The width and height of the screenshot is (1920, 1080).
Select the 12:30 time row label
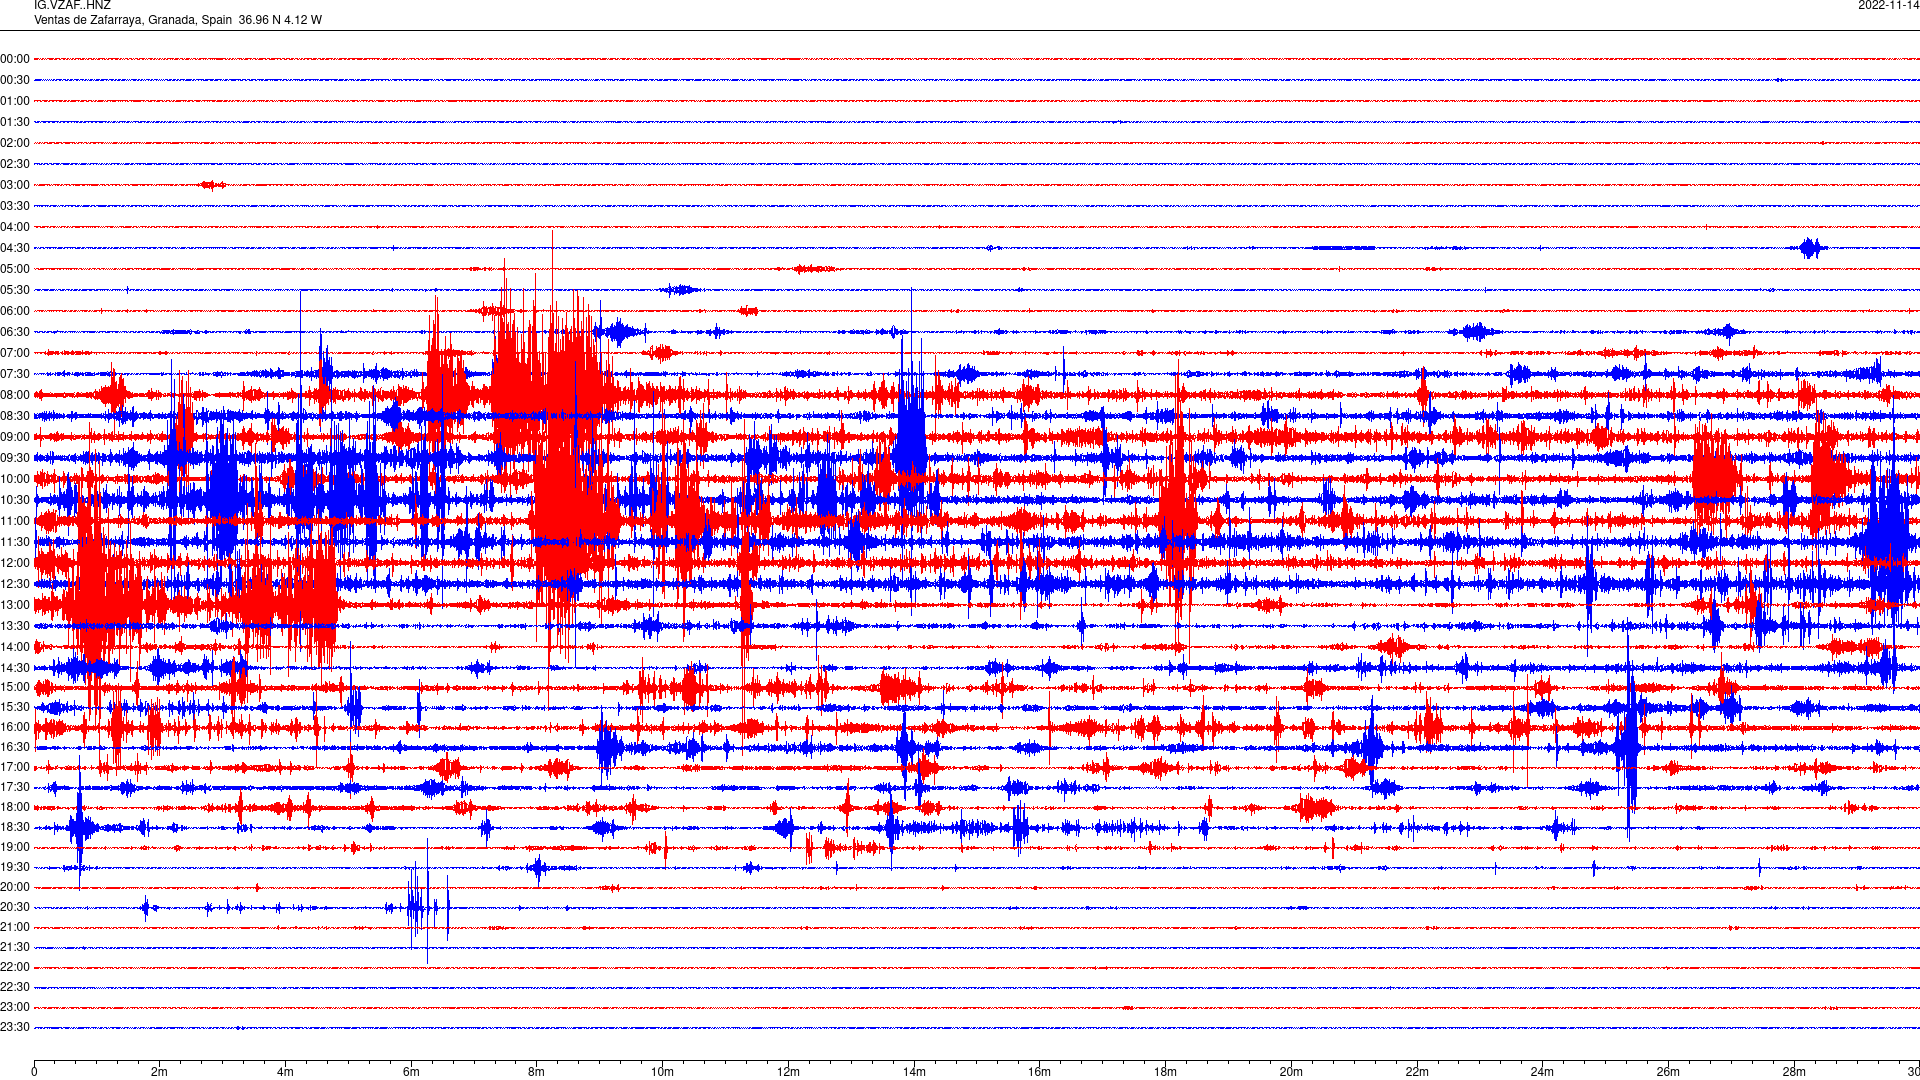point(15,584)
